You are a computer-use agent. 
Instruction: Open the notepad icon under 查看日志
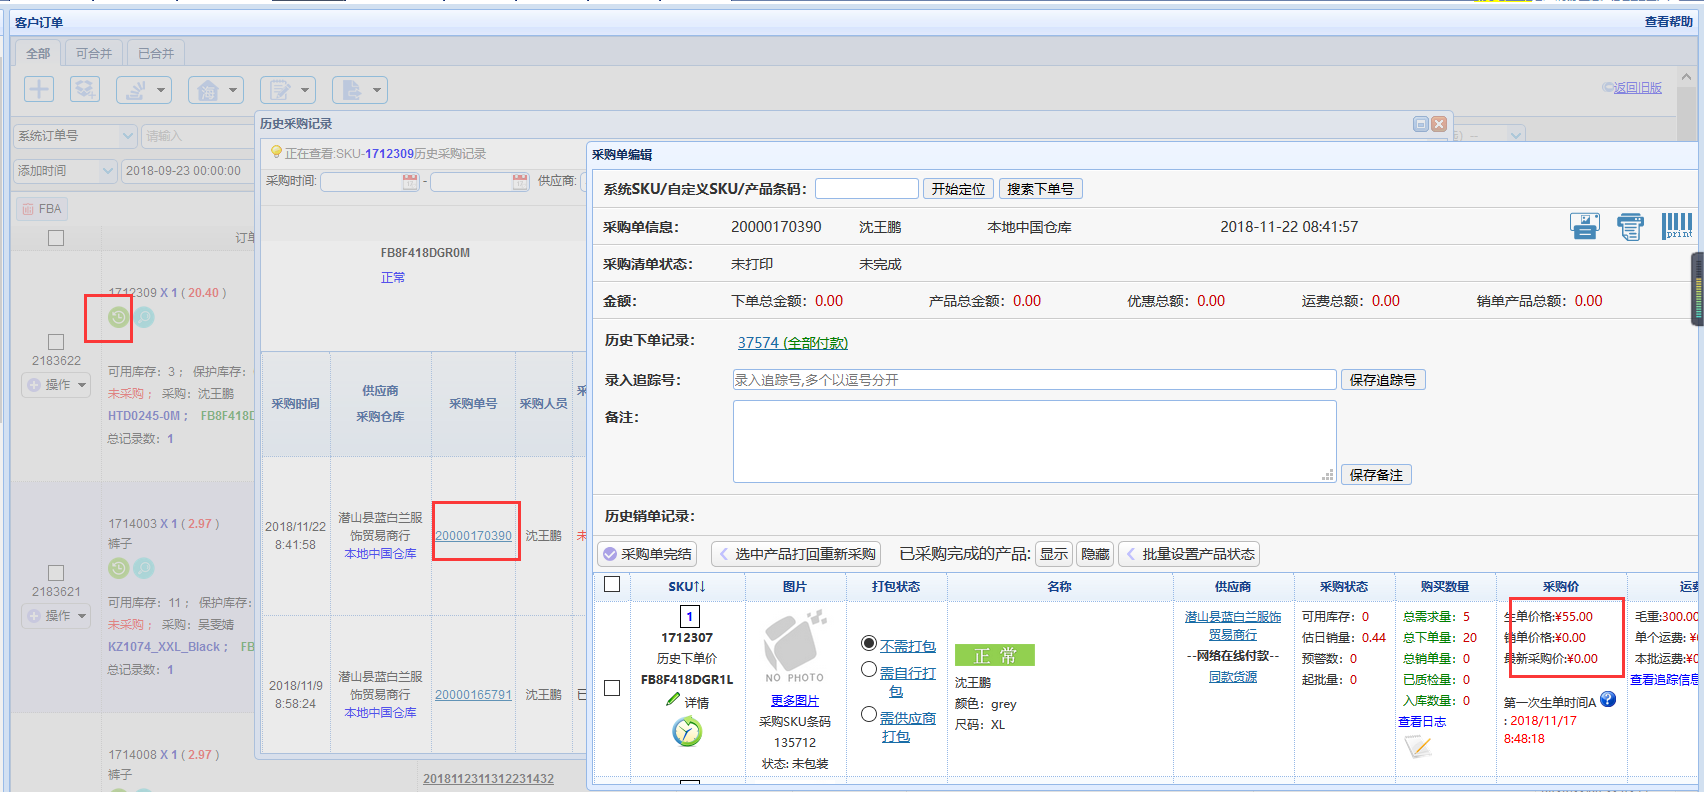1418,746
